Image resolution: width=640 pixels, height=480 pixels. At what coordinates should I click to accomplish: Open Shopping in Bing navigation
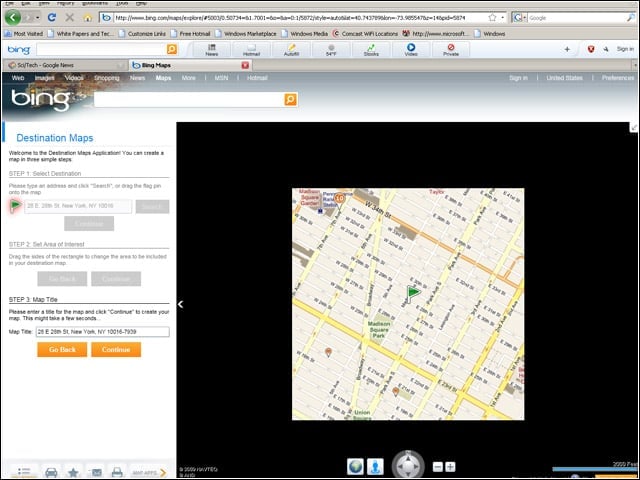(x=107, y=78)
